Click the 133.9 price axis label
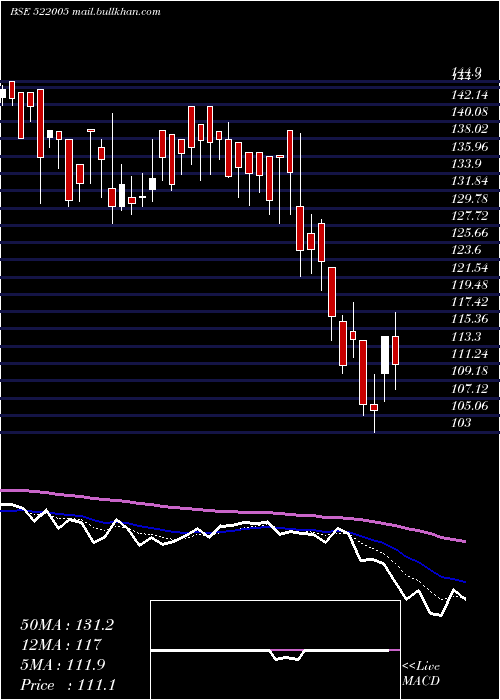The width and height of the screenshot is (500, 700). point(467,164)
